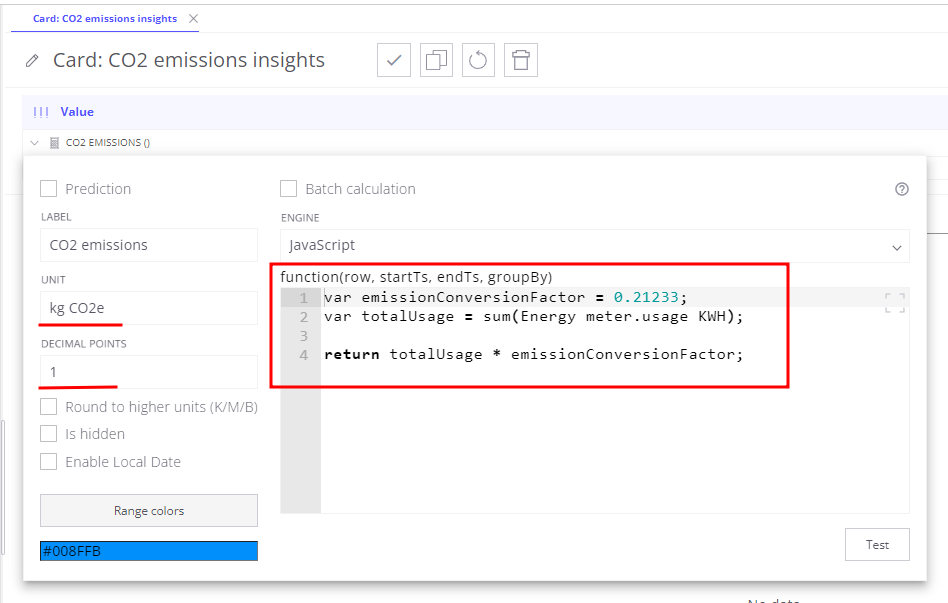
Task: Click the #008FFB blue color swatch
Action: 149,551
